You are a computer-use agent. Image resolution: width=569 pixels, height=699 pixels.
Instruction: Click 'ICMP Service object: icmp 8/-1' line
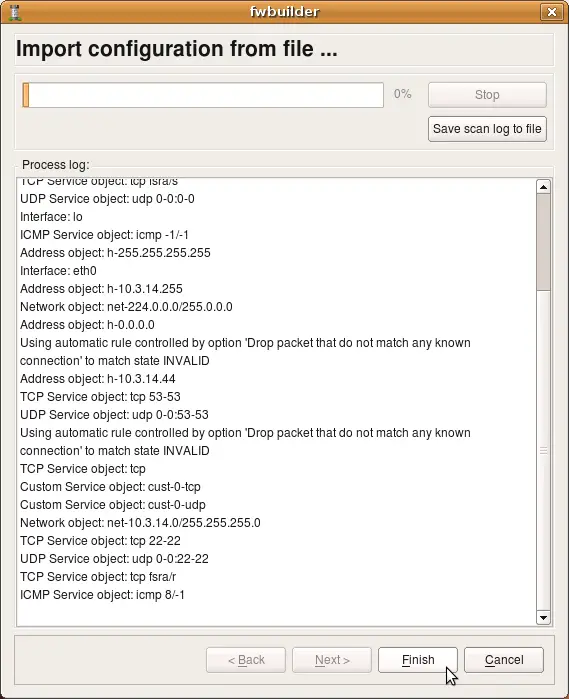pos(102,595)
